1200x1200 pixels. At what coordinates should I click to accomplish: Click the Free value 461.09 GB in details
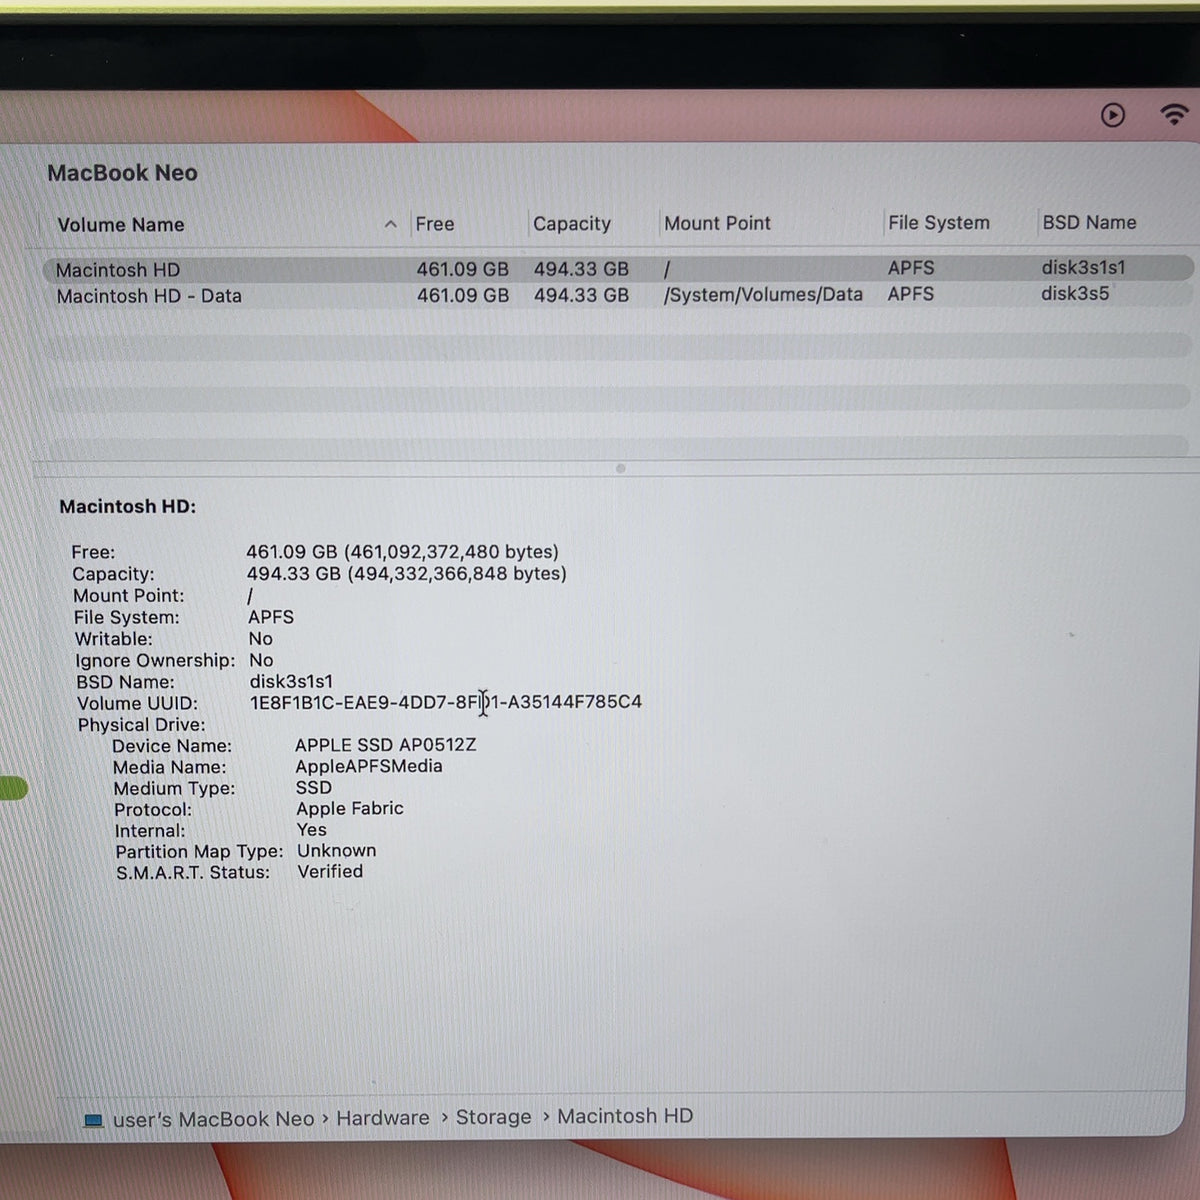403,552
